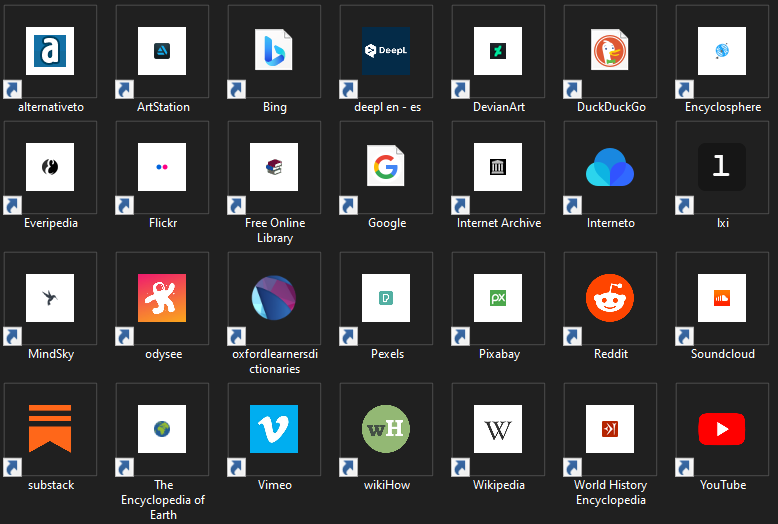Click the "Reddit" name label

point(611,354)
